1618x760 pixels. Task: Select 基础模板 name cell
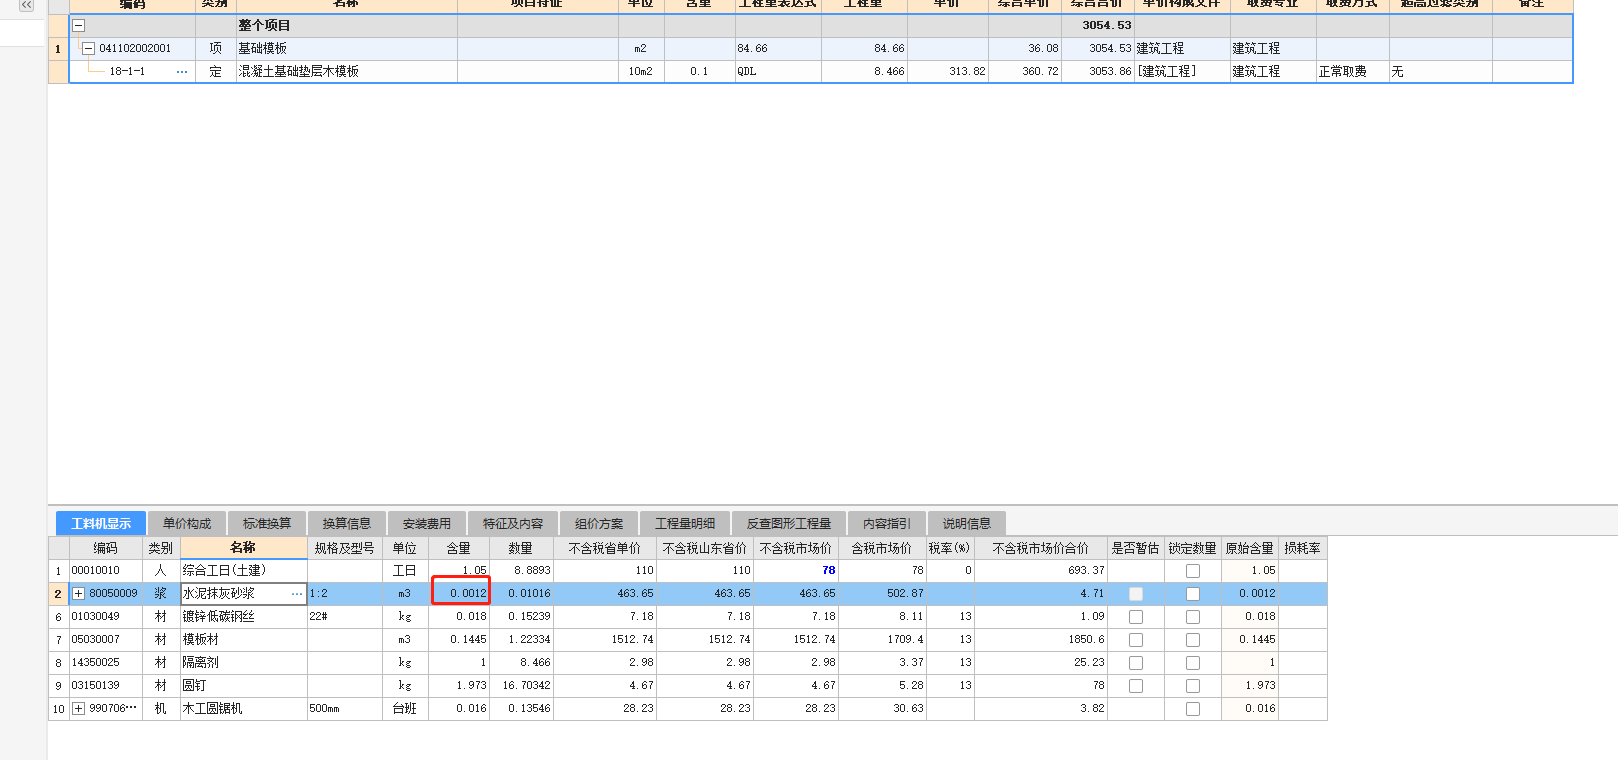pyautogui.click(x=346, y=48)
